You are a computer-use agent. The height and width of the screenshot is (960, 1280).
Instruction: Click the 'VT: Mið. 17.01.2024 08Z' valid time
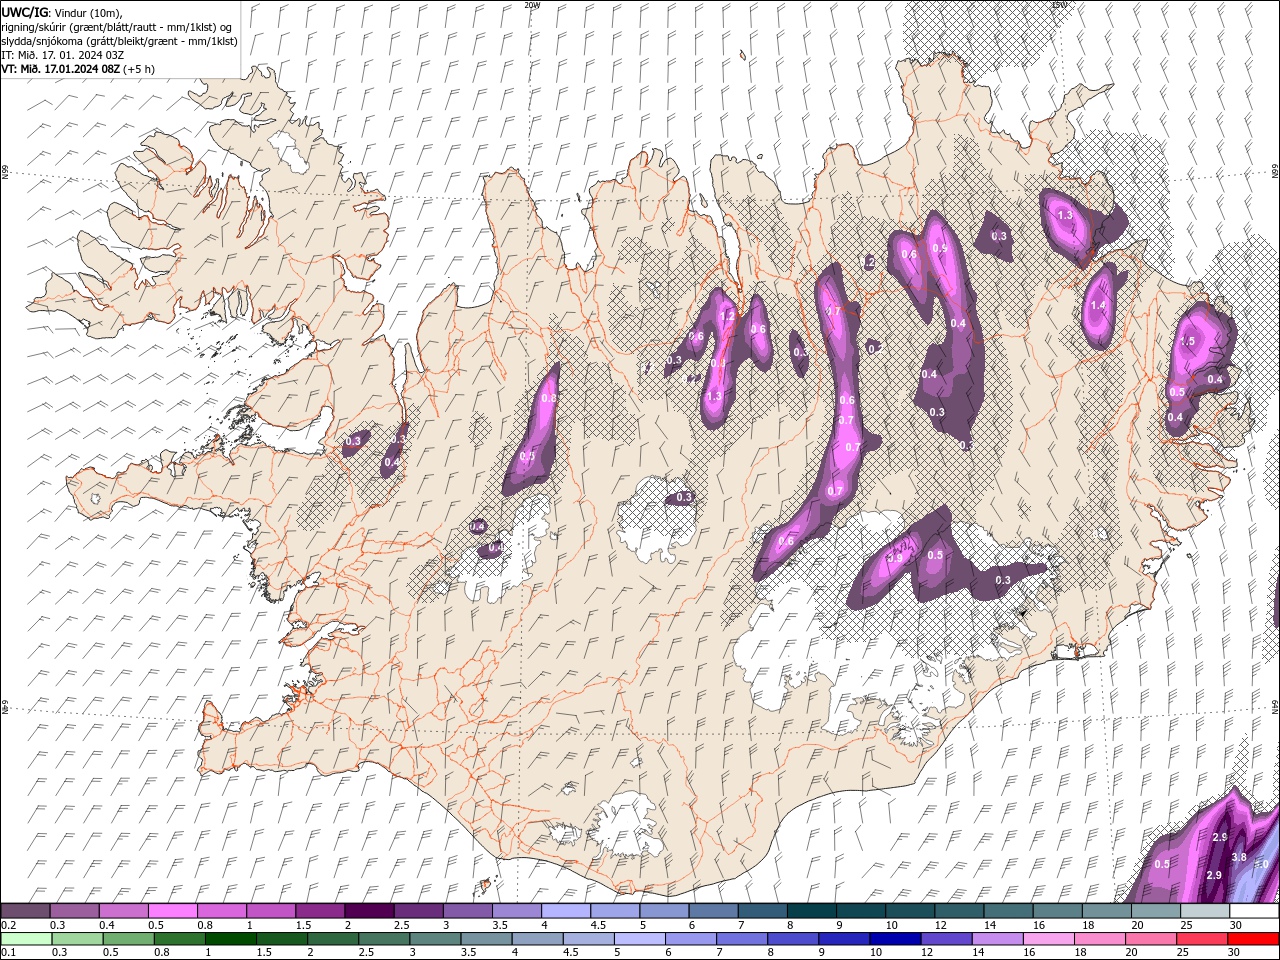(x=60, y=69)
